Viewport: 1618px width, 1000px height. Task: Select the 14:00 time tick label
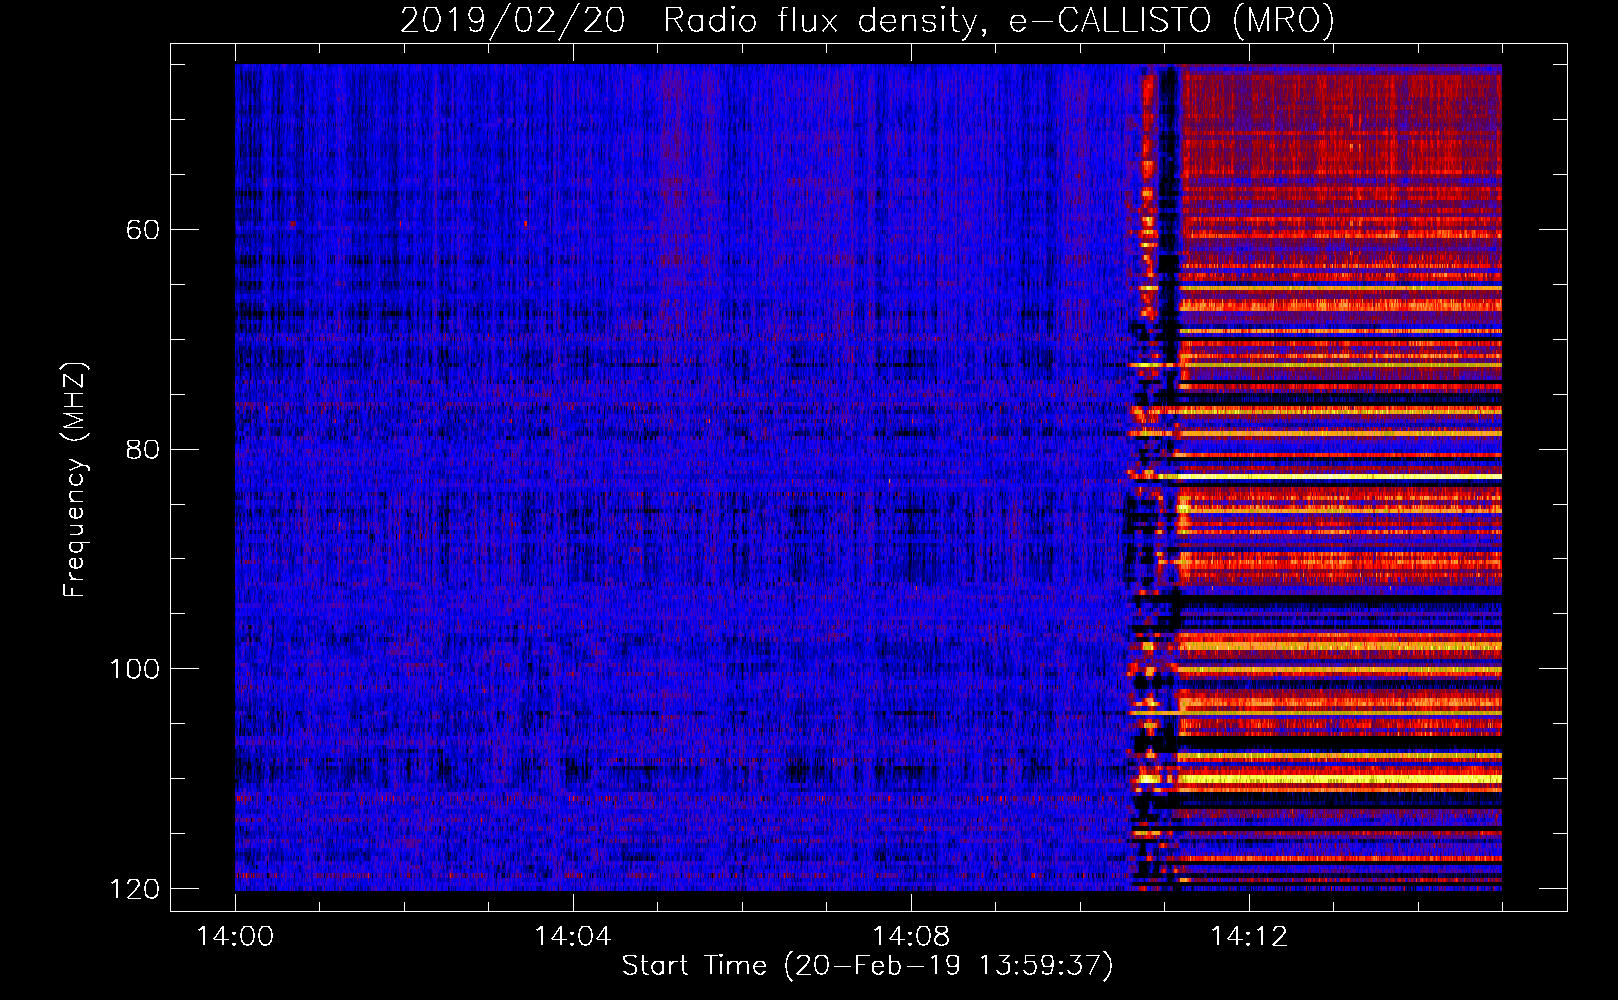coord(235,937)
